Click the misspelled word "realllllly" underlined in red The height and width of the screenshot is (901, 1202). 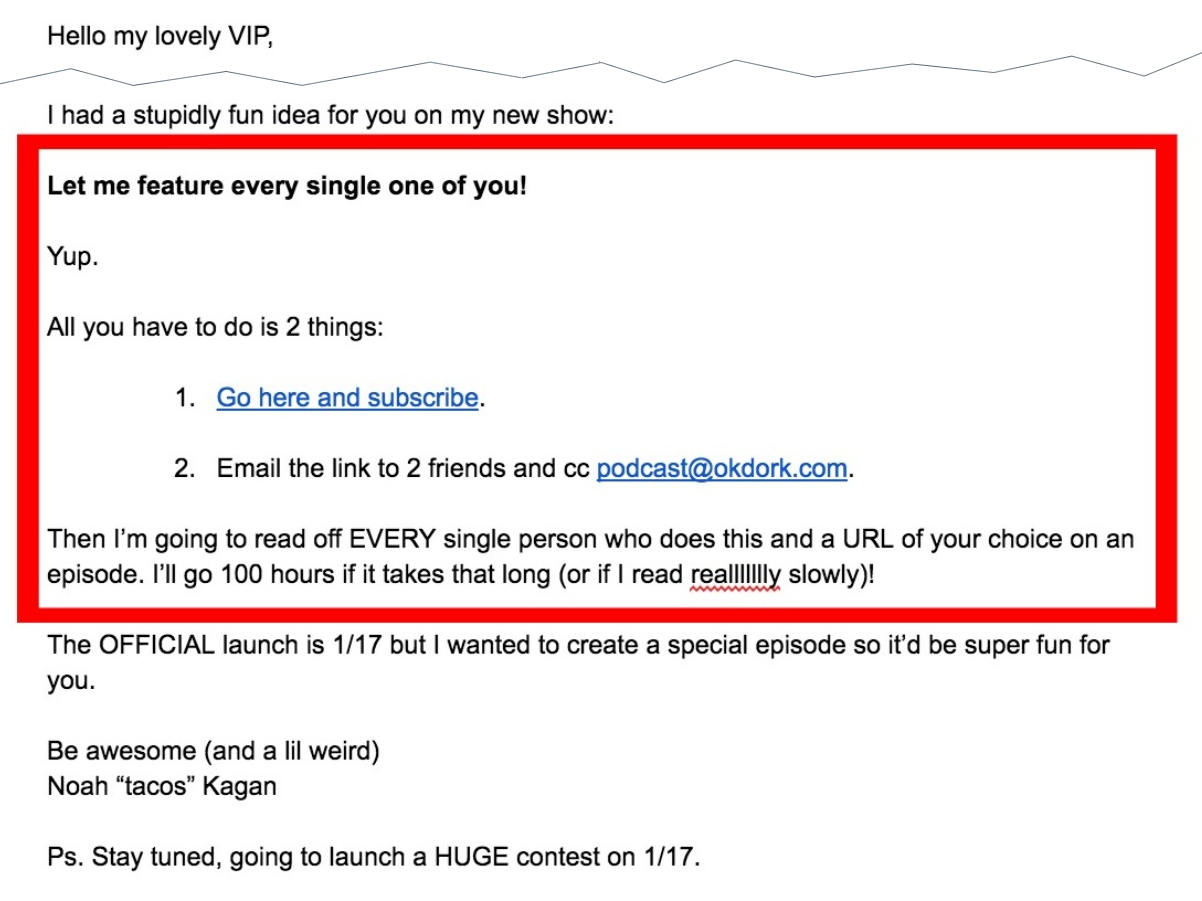click(735, 576)
